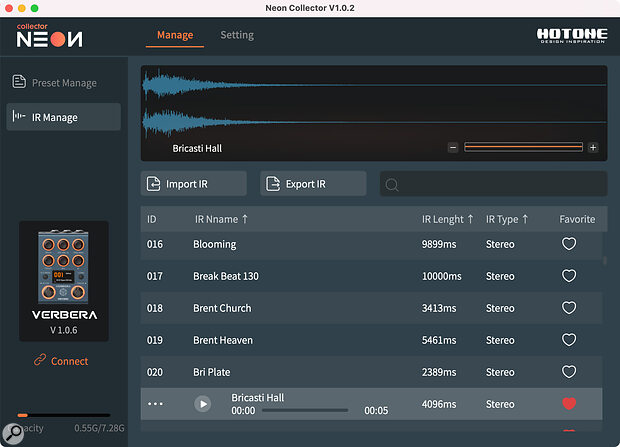Screen dimensions: 620x447
Task: Click the ID column header
Action: [x=152, y=219]
